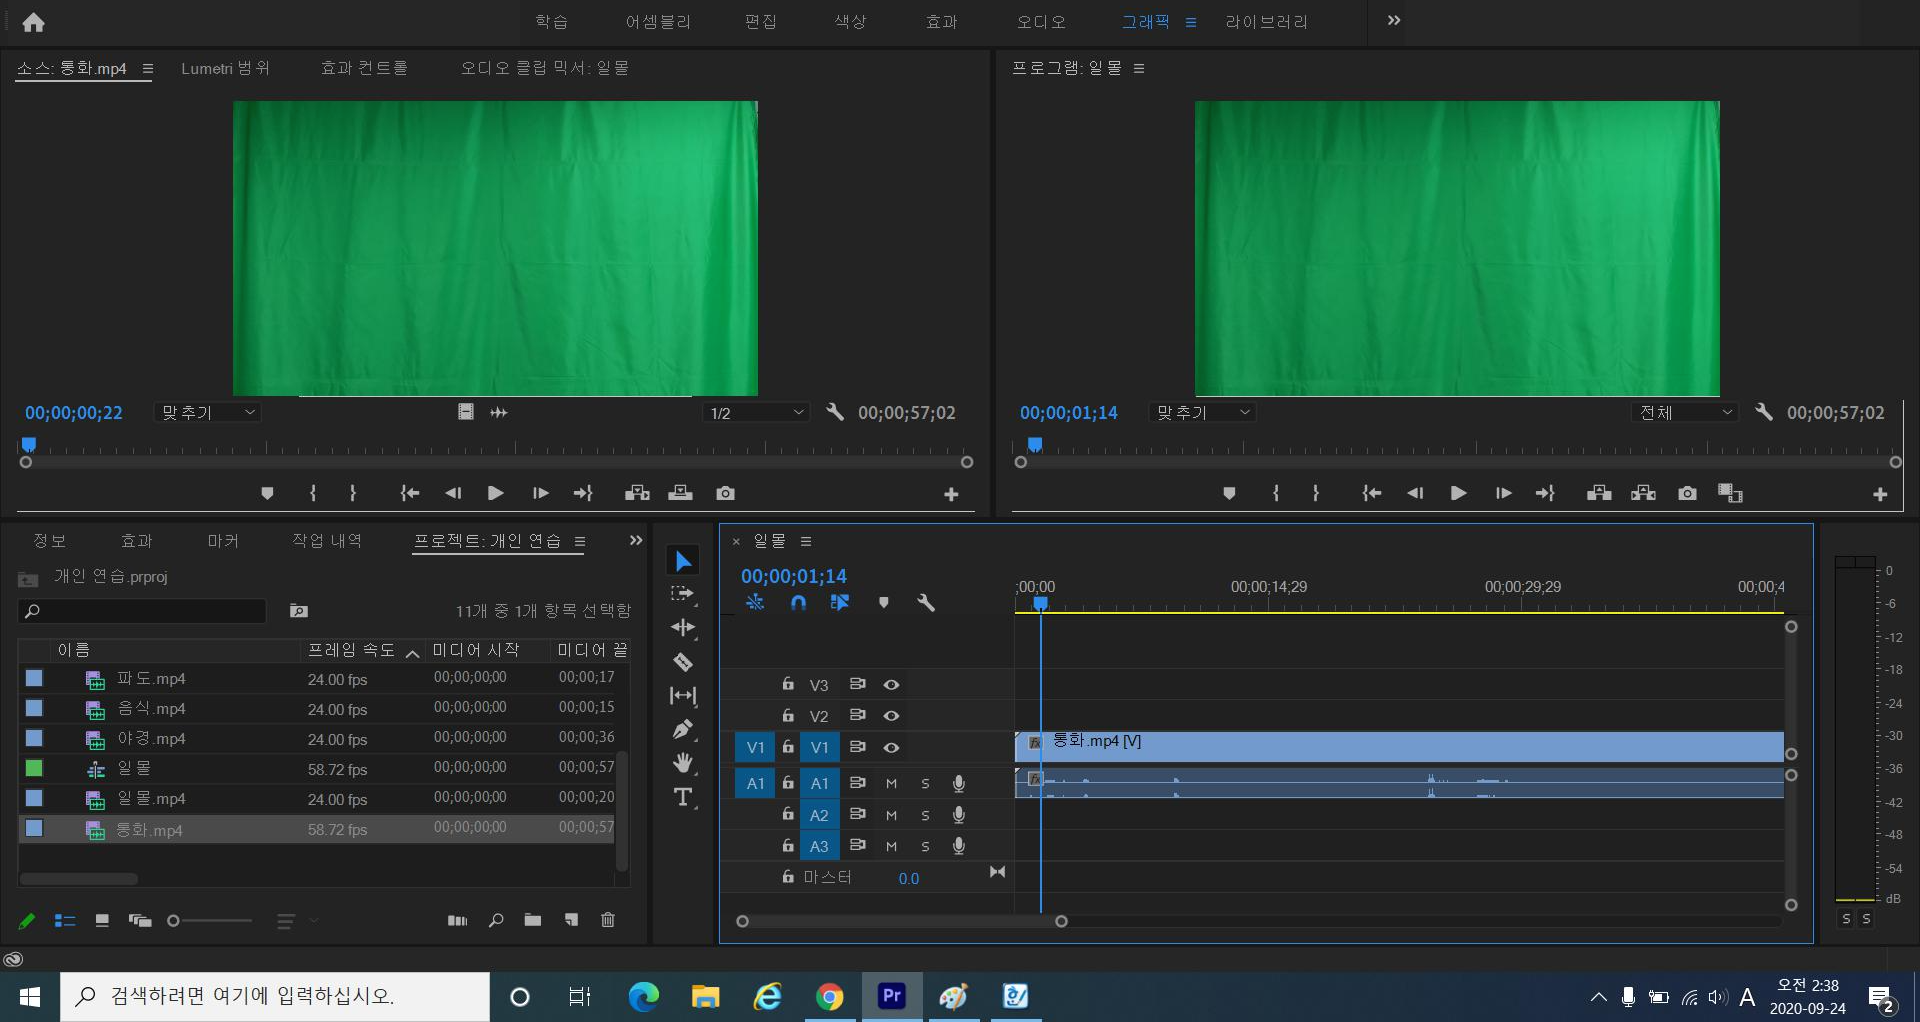Select the 야경.mp4 item in project
The width and height of the screenshot is (1920, 1022).
(x=151, y=738)
